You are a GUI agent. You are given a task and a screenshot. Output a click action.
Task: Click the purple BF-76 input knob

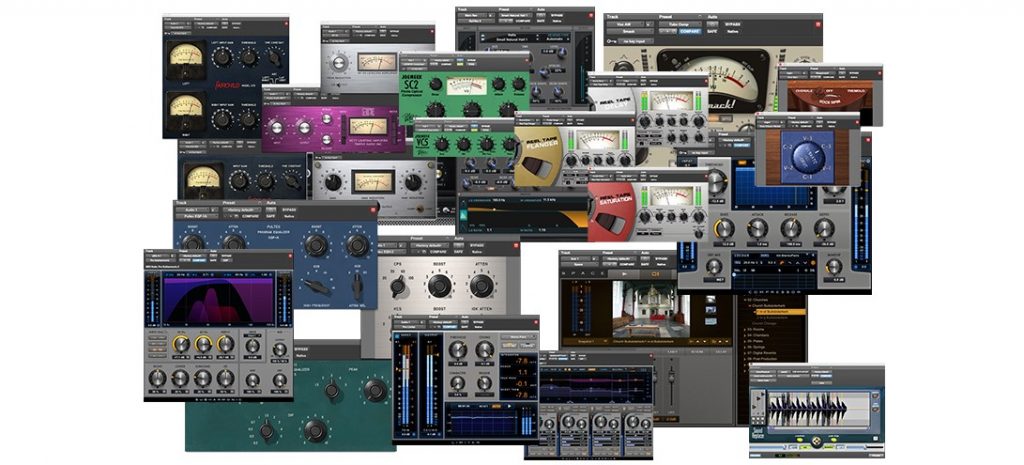click(276, 128)
